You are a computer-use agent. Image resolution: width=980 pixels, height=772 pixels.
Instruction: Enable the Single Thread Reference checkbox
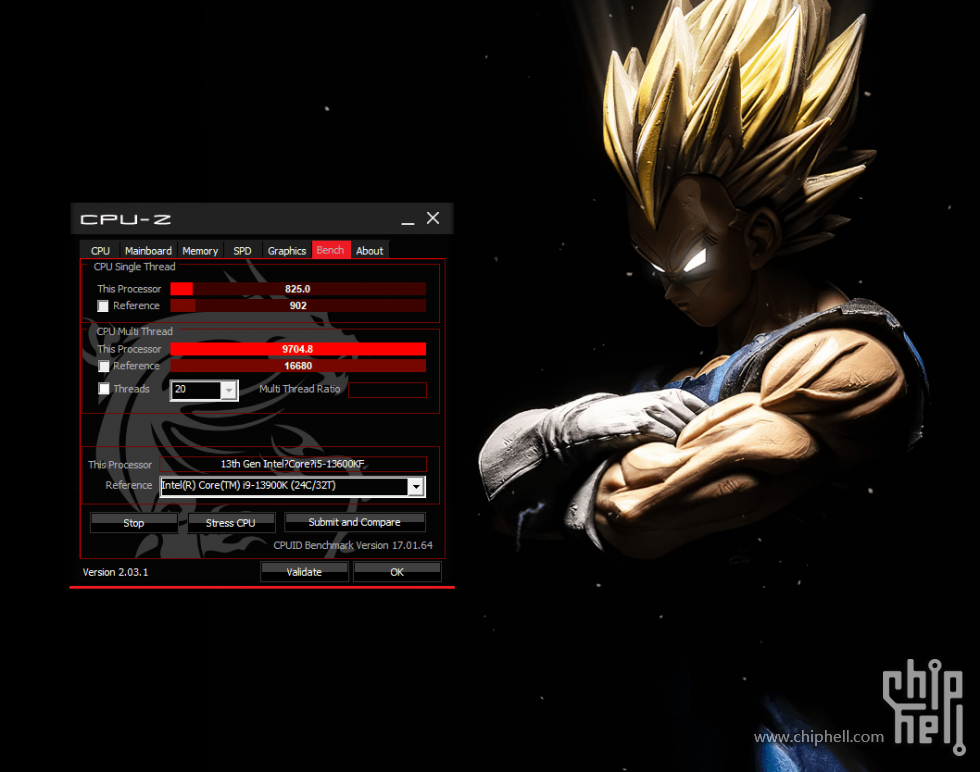point(103,306)
